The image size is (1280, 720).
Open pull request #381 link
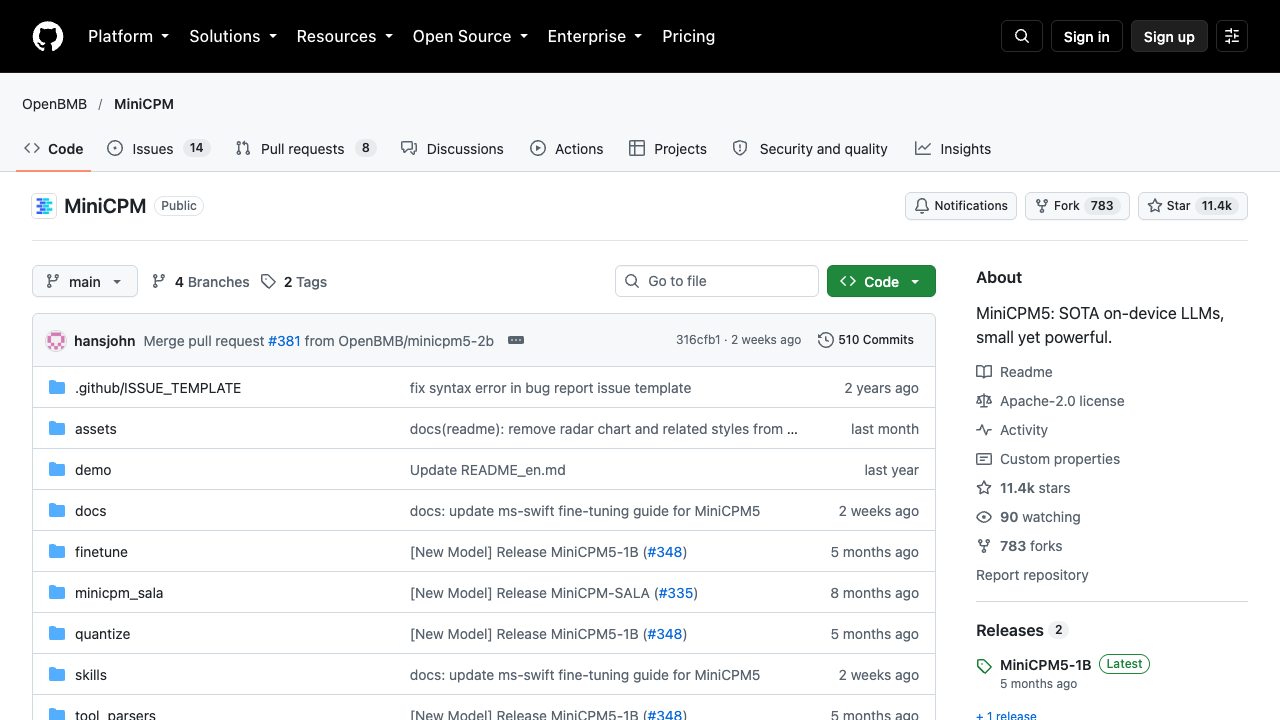284,341
